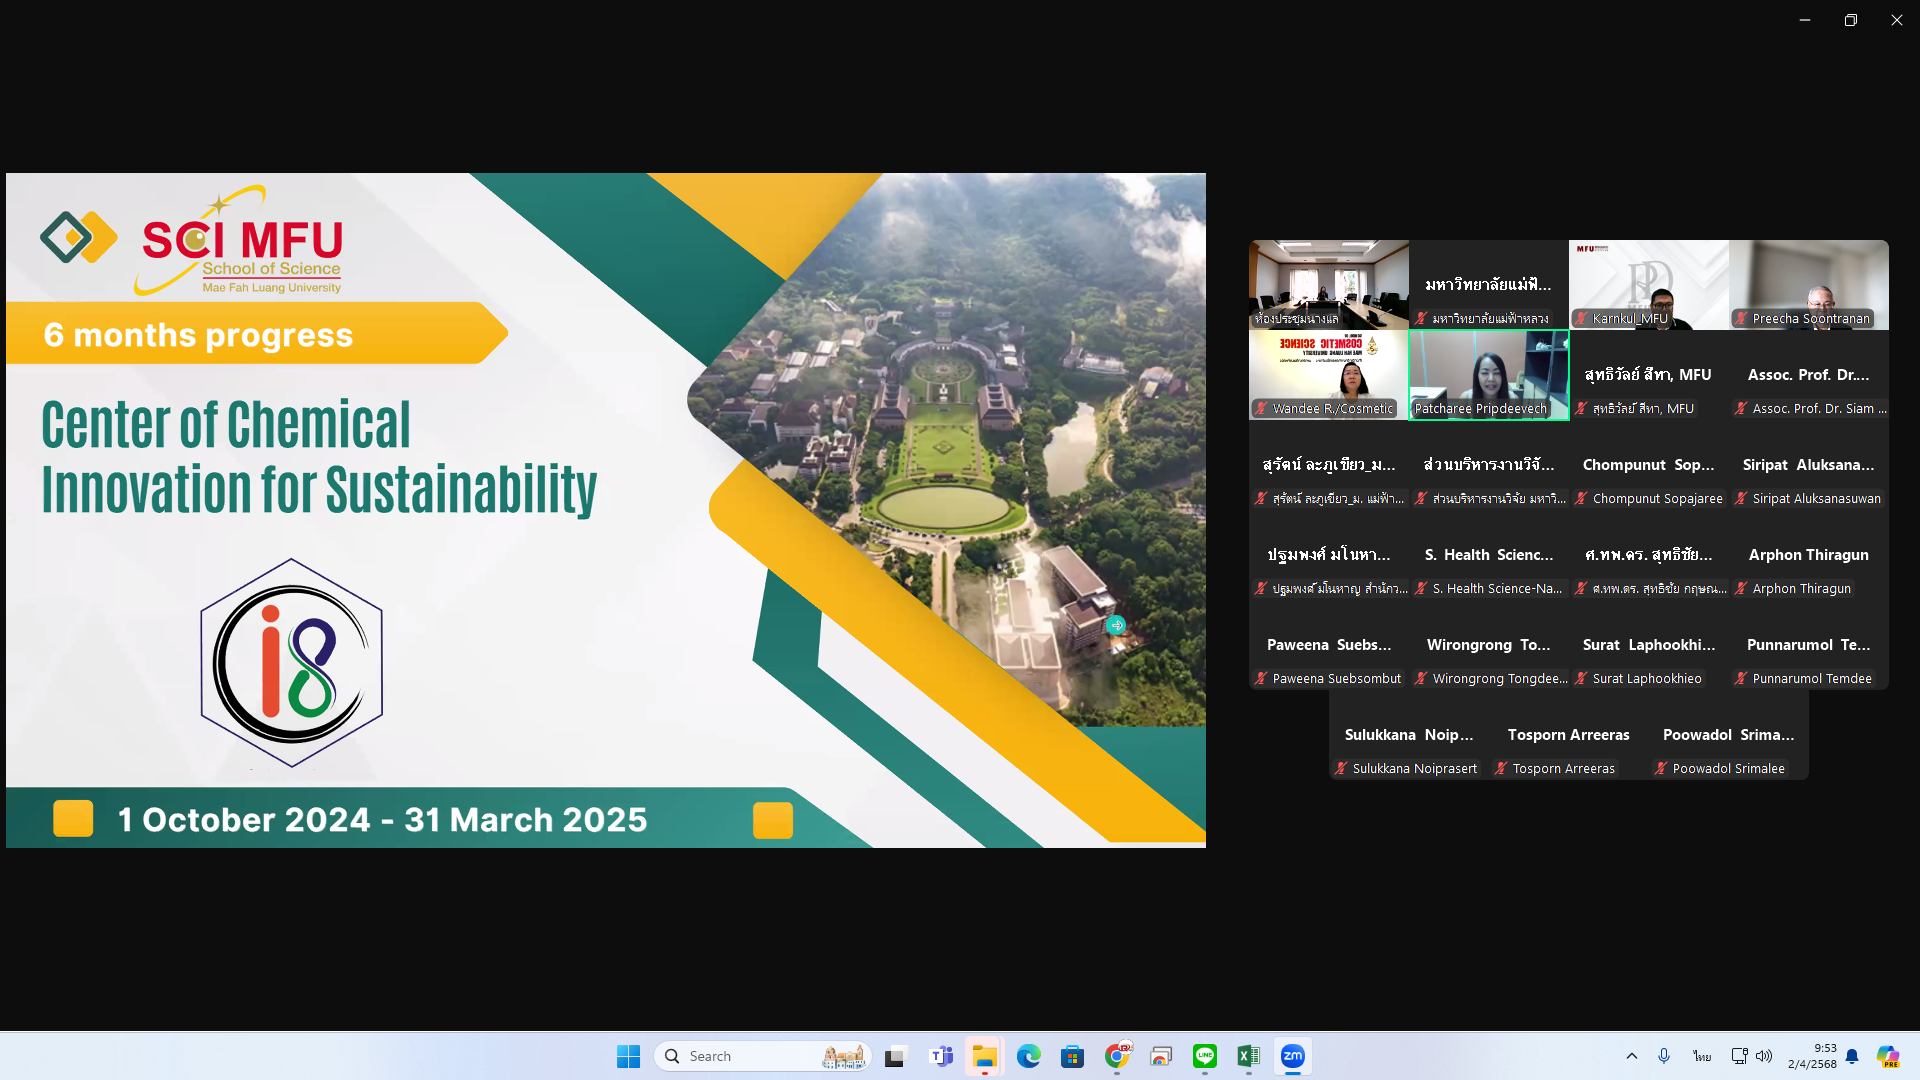Click the muted mic icon beside Surat Laphookhieo
The image size is (1920, 1080).
click(x=1581, y=679)
